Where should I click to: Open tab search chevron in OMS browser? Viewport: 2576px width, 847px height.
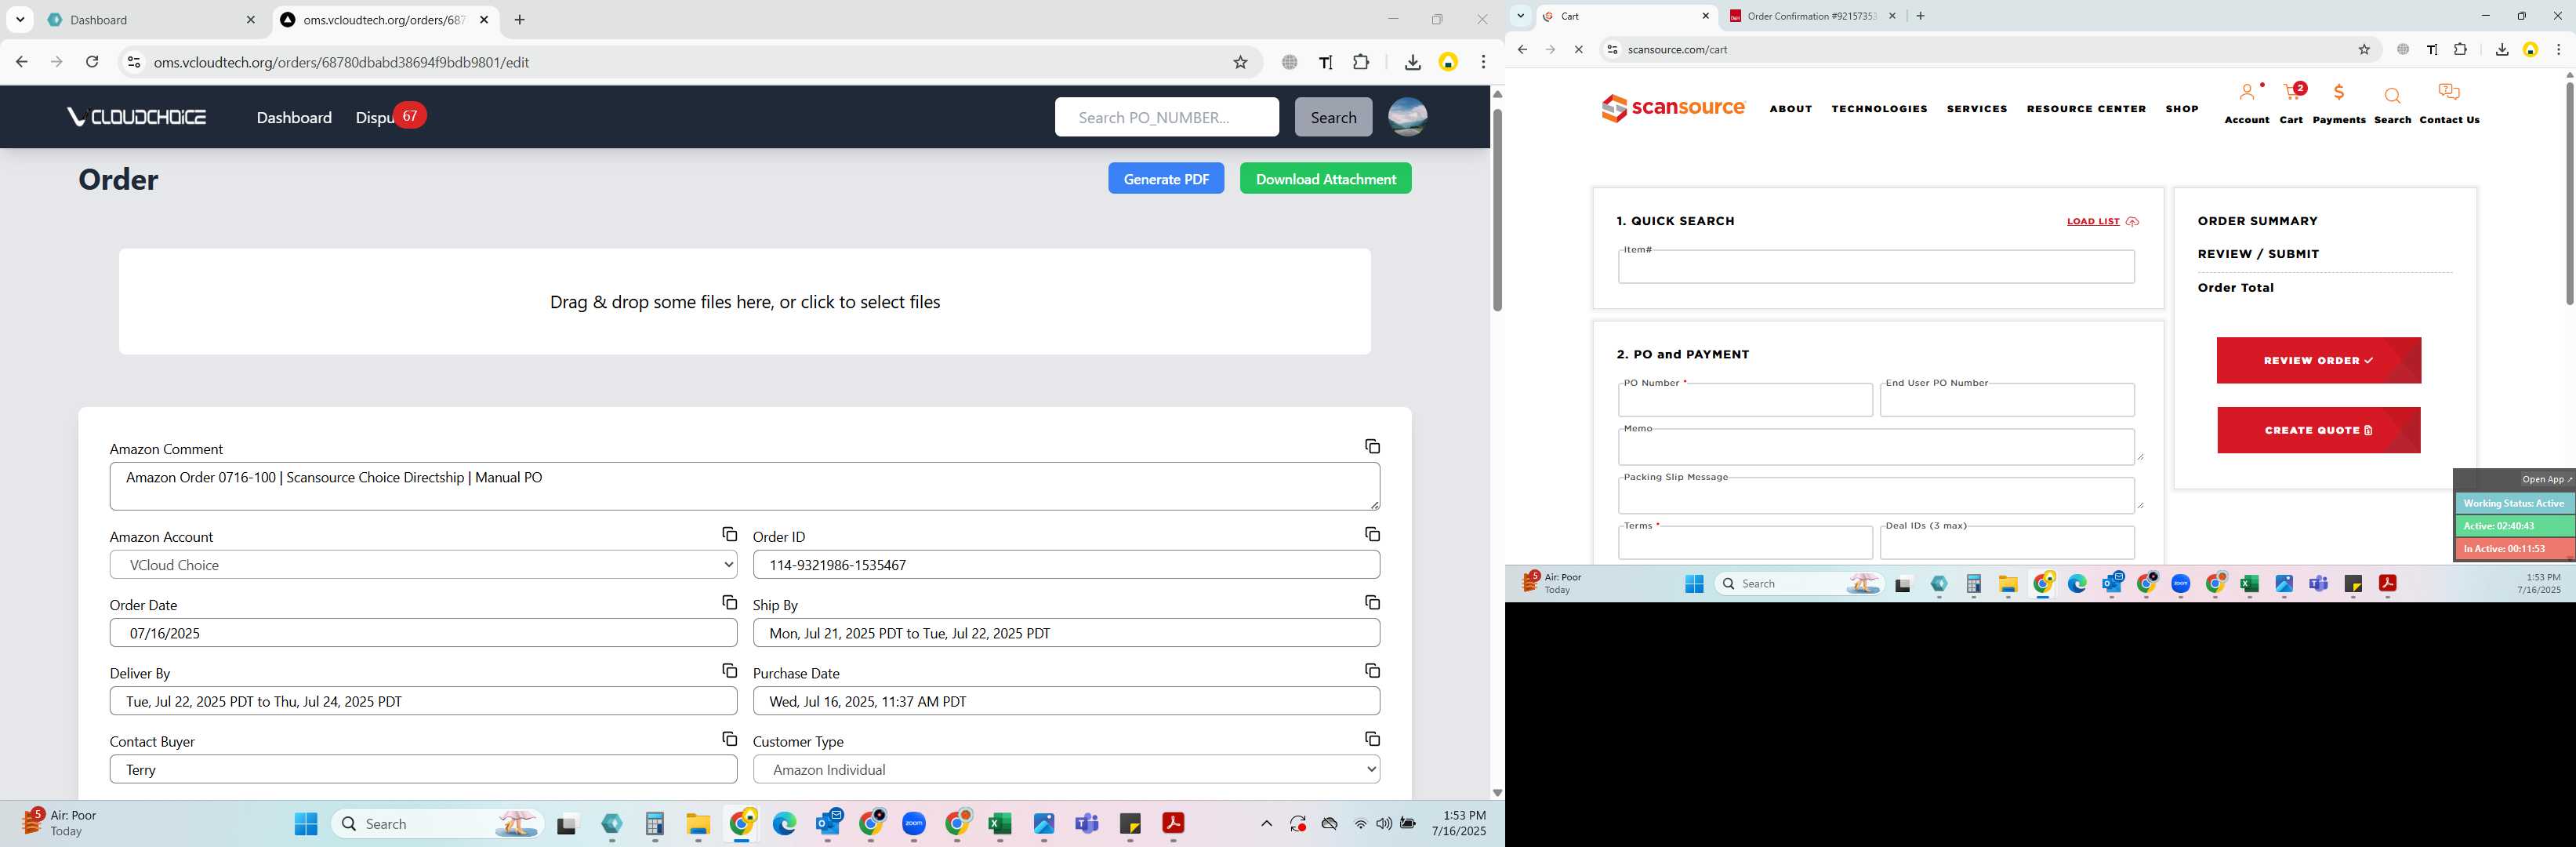tap(20, 20)
